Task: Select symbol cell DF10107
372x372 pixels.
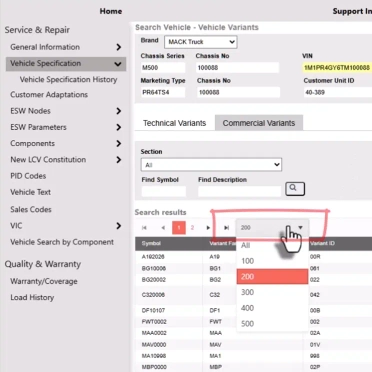Action: click(x=153, y=310)
